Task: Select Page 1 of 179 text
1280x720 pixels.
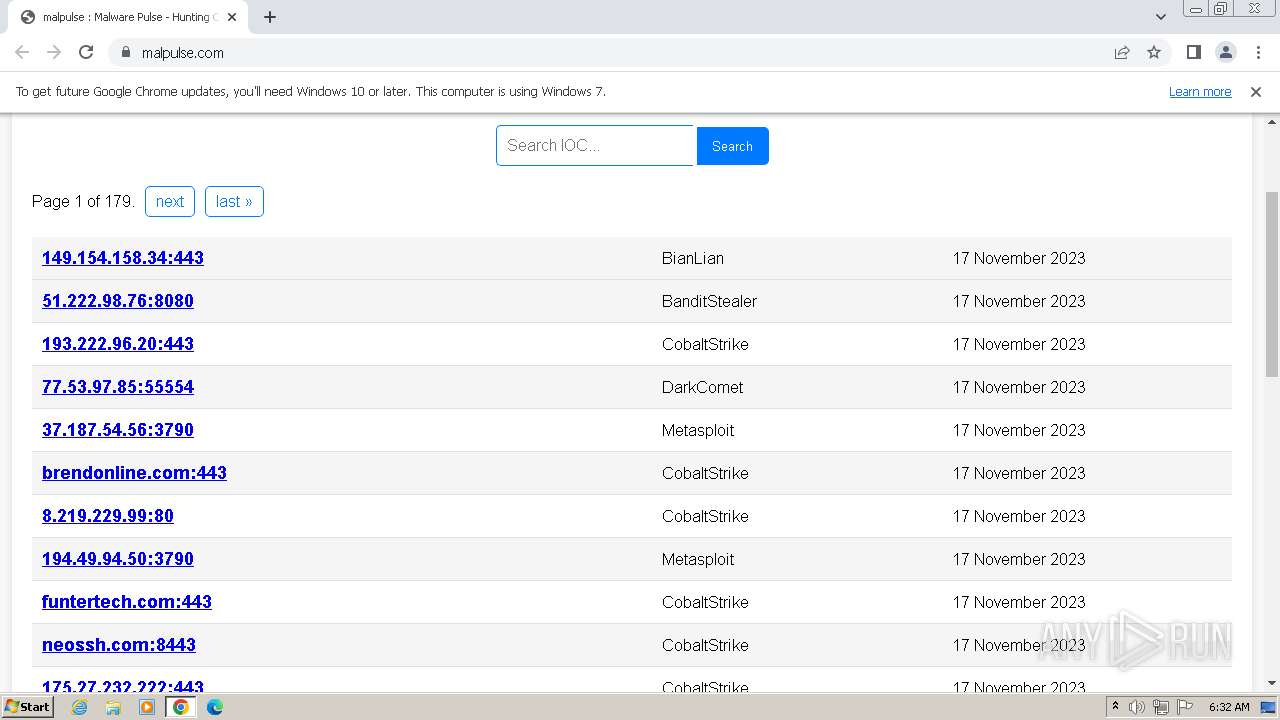Action: click(x=83, y=201)
